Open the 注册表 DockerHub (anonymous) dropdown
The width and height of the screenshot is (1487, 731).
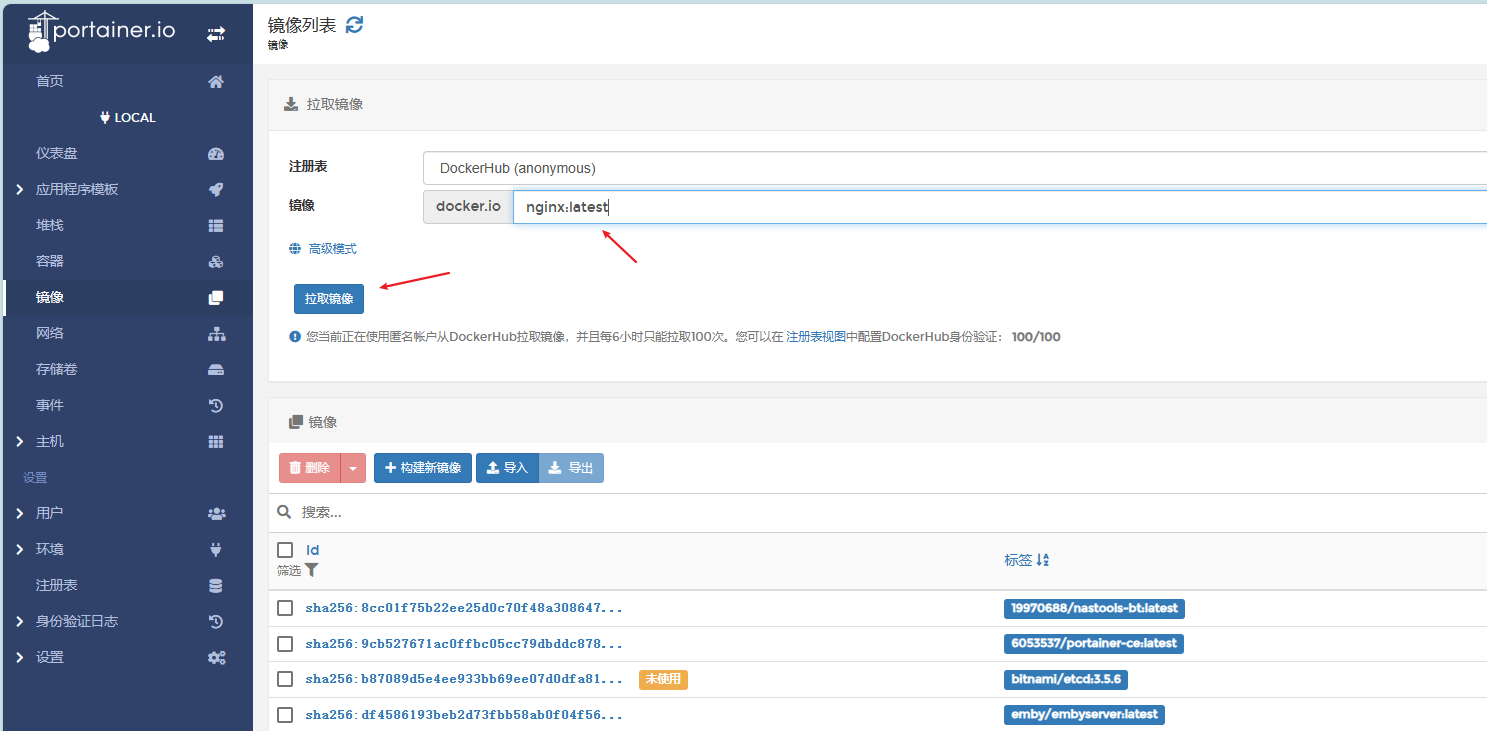pos(955,168)
